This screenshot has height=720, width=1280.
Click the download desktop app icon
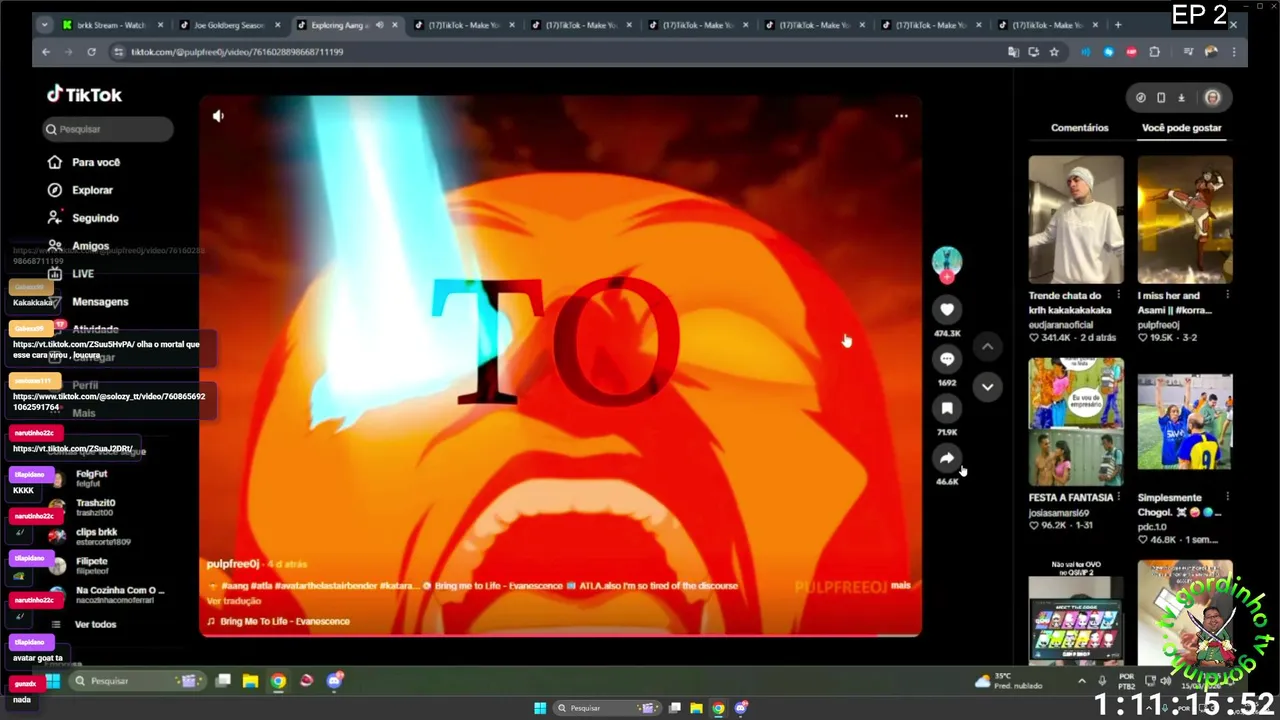click(1181, 98)
